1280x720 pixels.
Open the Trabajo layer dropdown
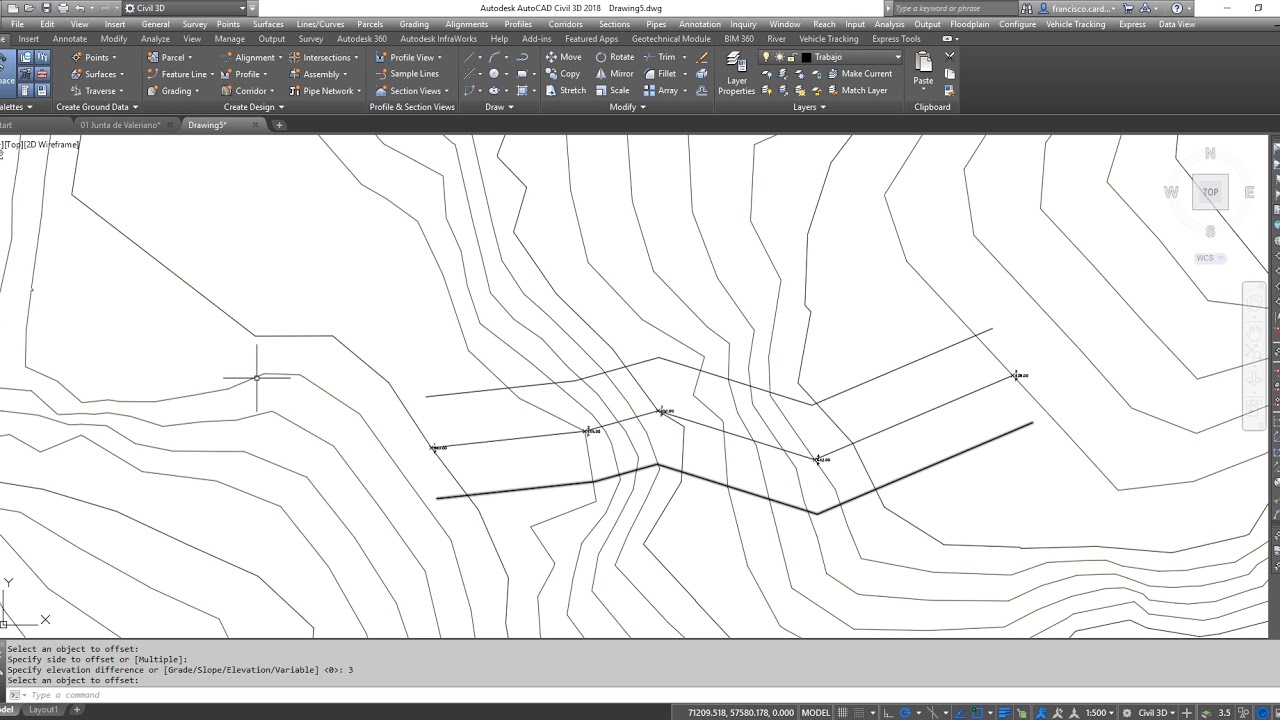pyautogui.click(x=897, y=57)
